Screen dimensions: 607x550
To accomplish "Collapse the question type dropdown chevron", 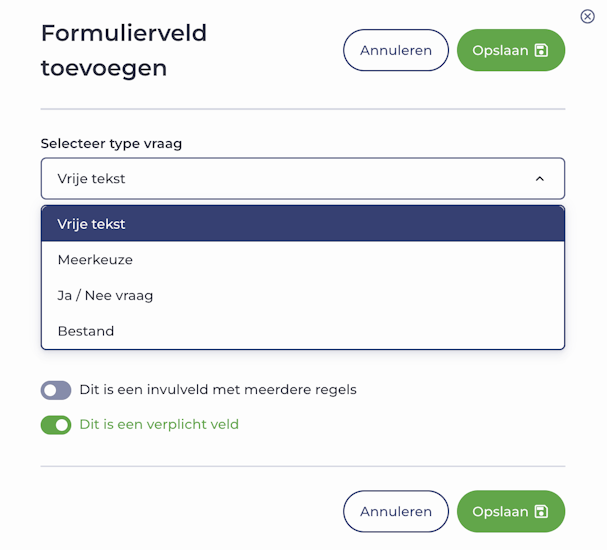I will click(539, 179).
